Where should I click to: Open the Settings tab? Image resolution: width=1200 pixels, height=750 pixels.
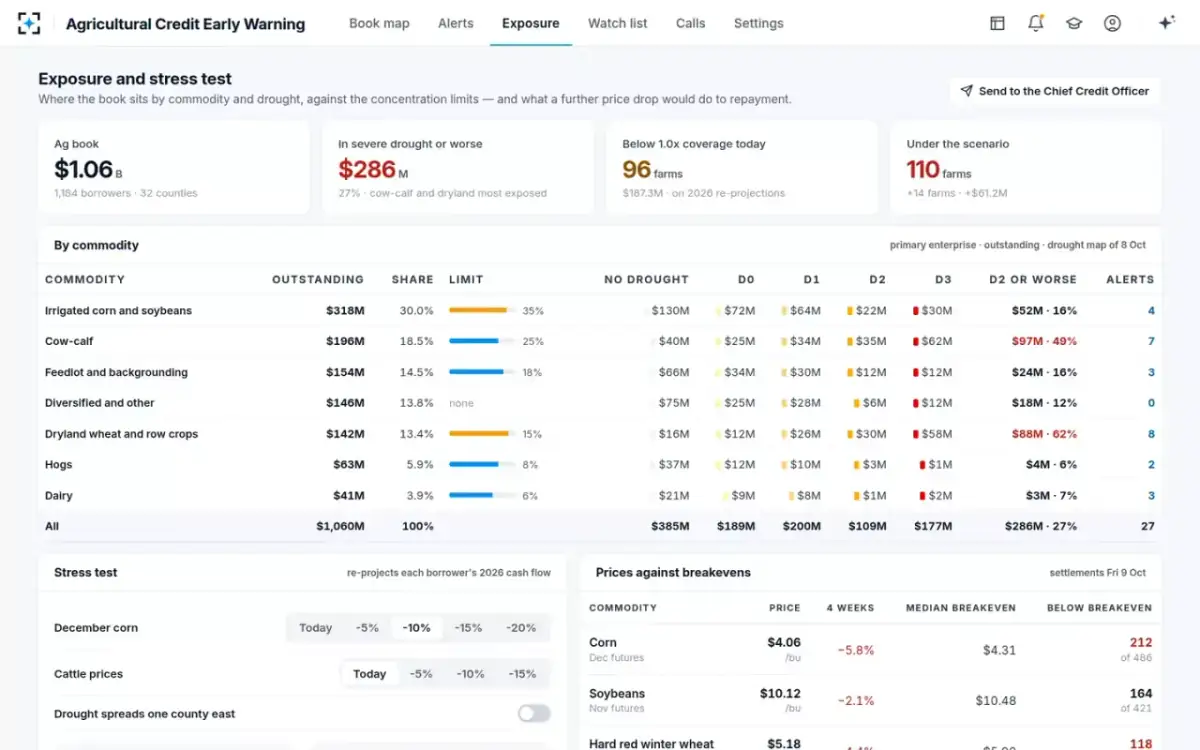pos(758,23)
